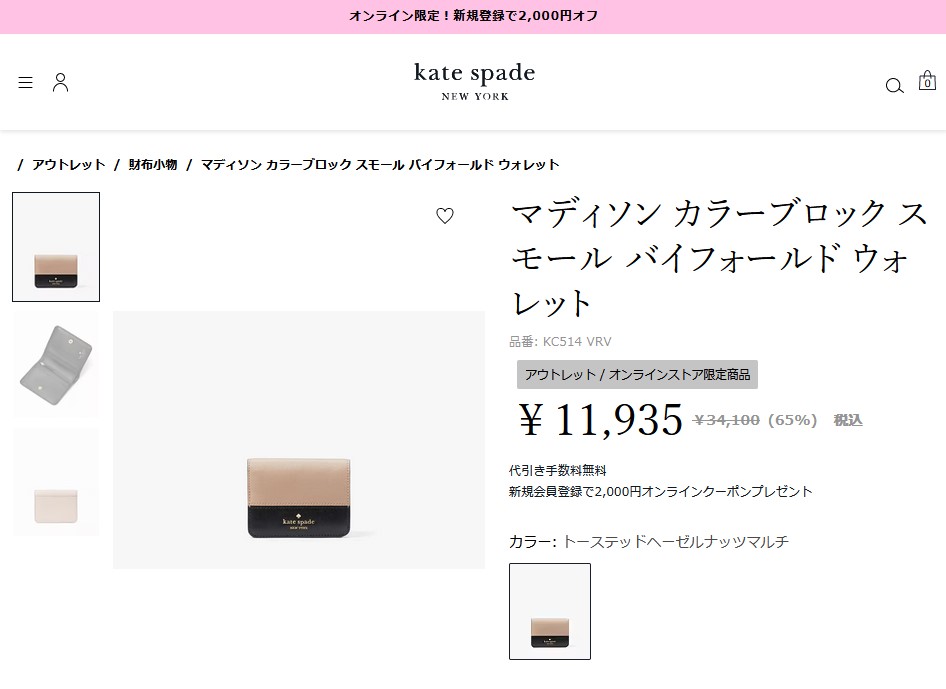This screenshot has height=689, width=946.
Task: Navigate to アウトレット breadcrumb
Action: [x=69, y=165]
